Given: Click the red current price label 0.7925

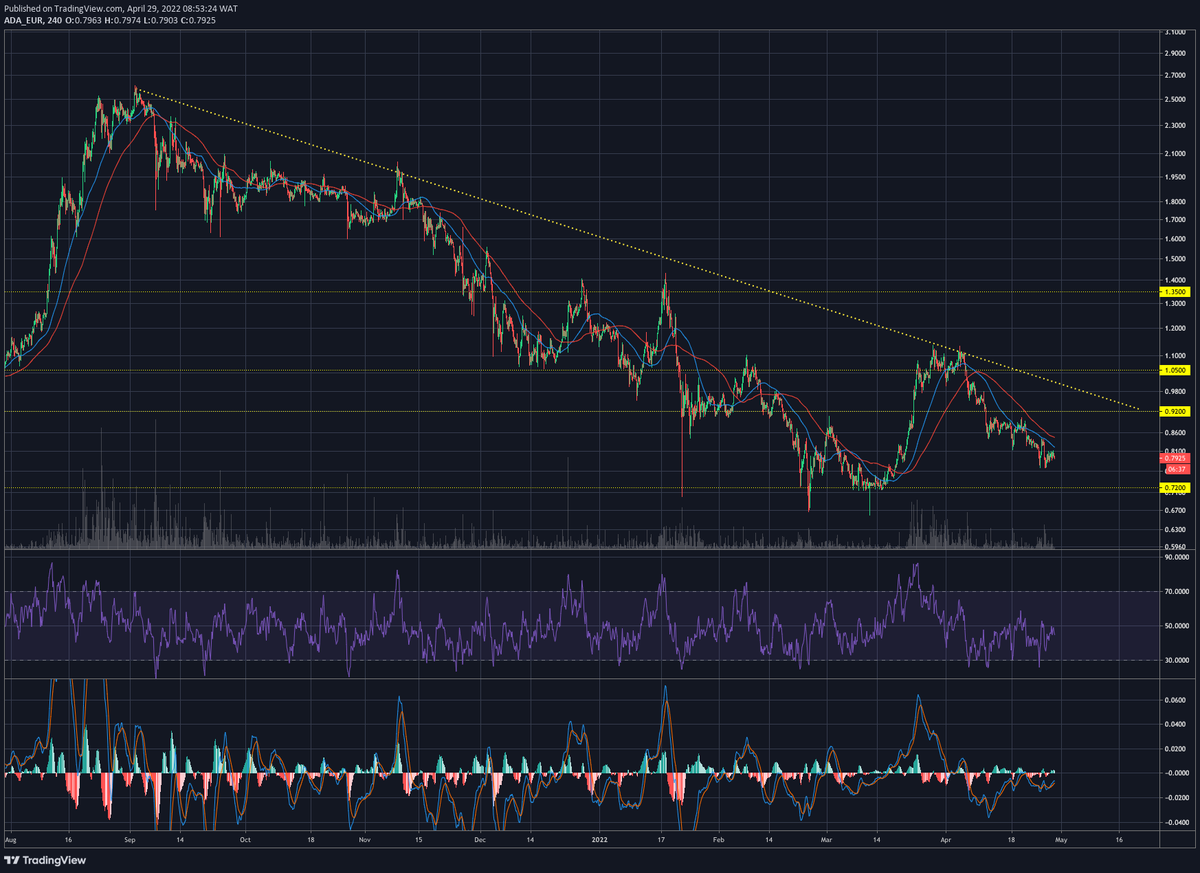Looking at the screenshot, I should (x=1173, y=458).
